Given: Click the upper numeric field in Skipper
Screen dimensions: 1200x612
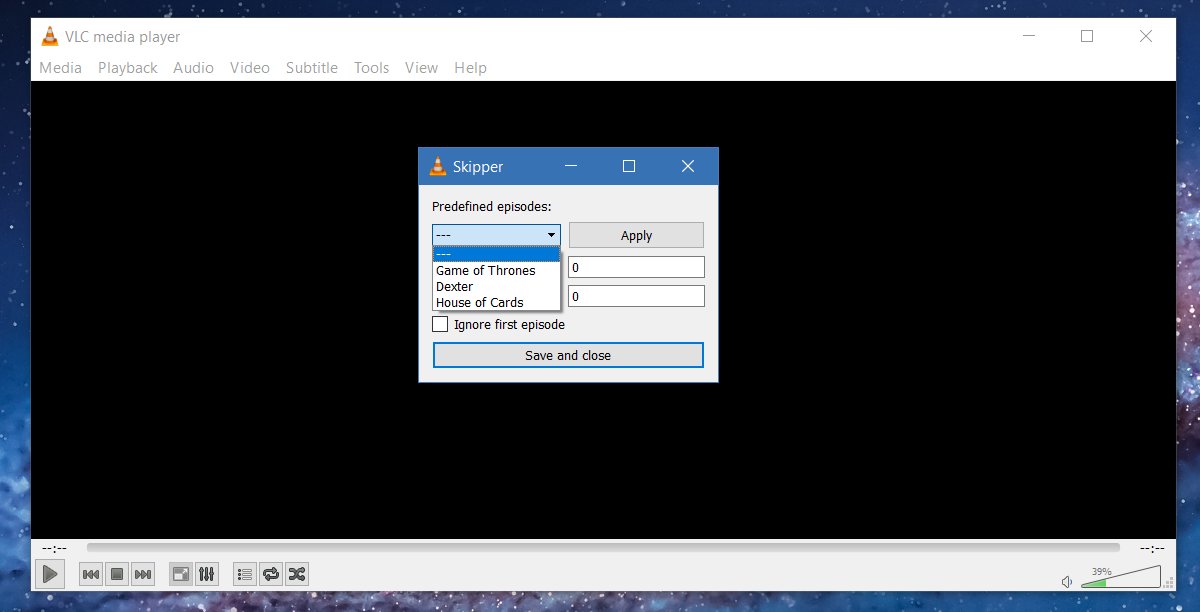Looking at the screenshot, I should 636,267.
